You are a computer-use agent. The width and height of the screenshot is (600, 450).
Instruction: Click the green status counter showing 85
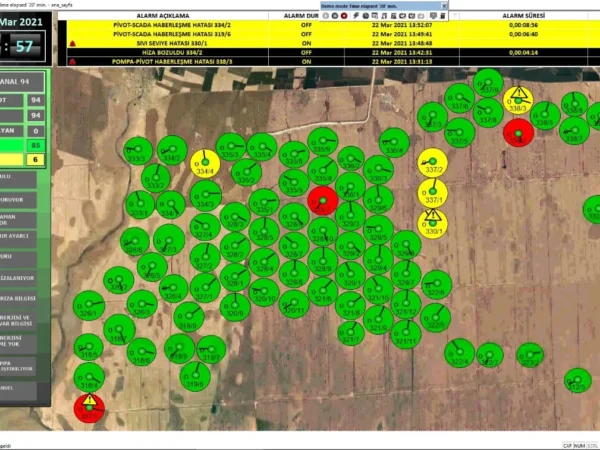[37, 145]
